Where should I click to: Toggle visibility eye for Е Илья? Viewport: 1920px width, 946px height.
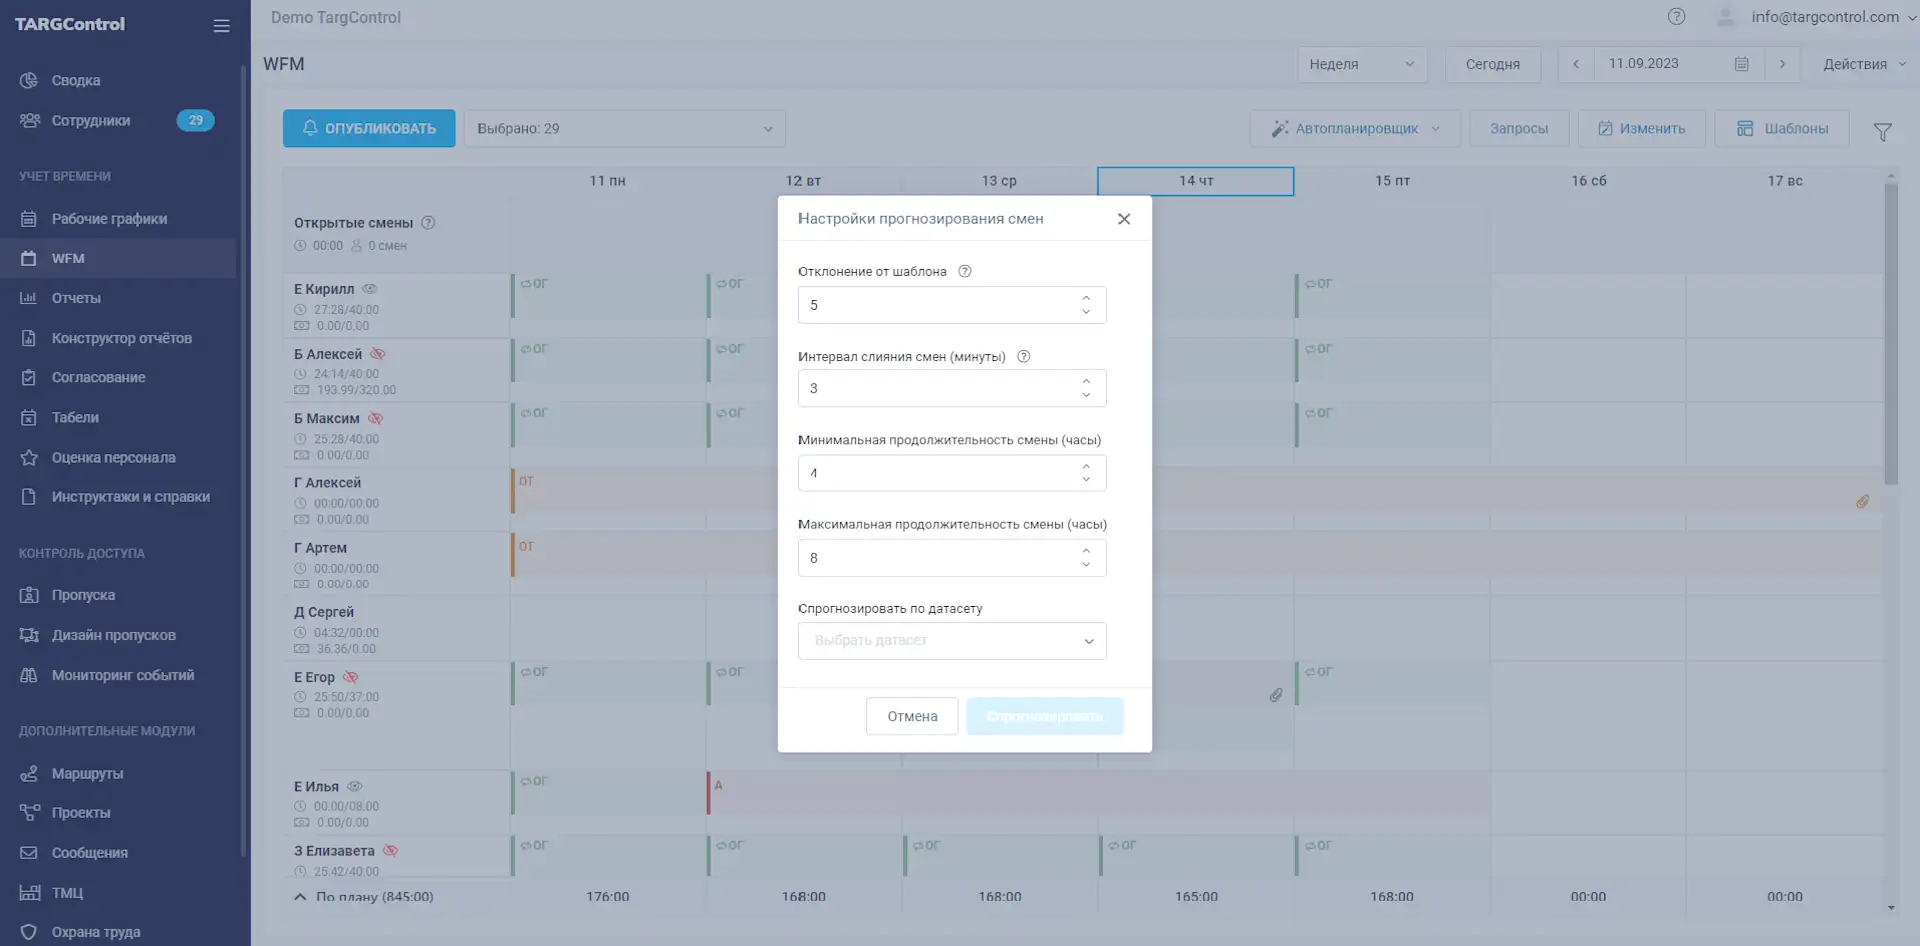click(x=354, y=786)
